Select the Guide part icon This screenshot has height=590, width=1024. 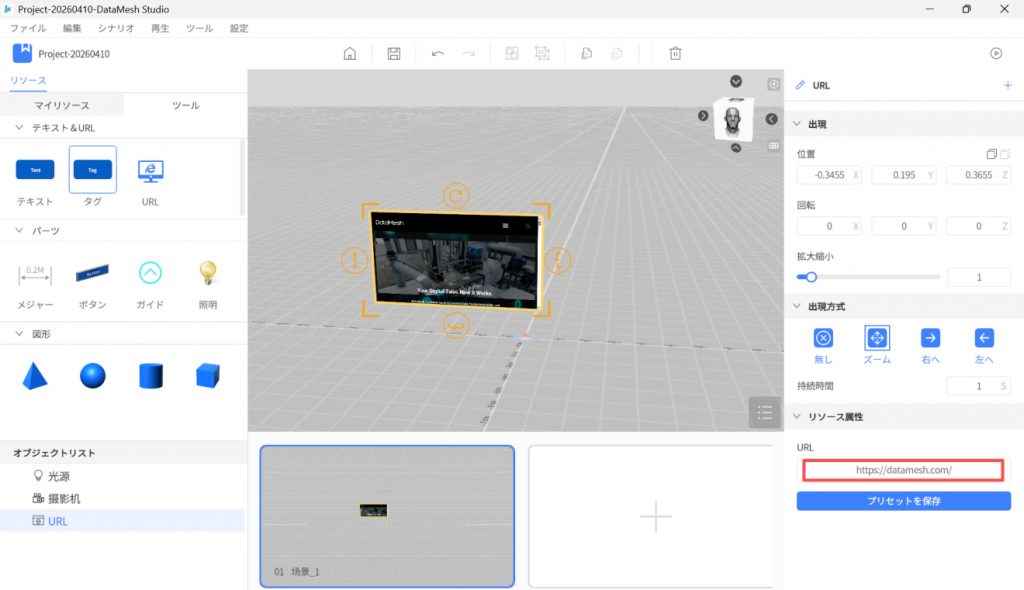pos(150,273)
